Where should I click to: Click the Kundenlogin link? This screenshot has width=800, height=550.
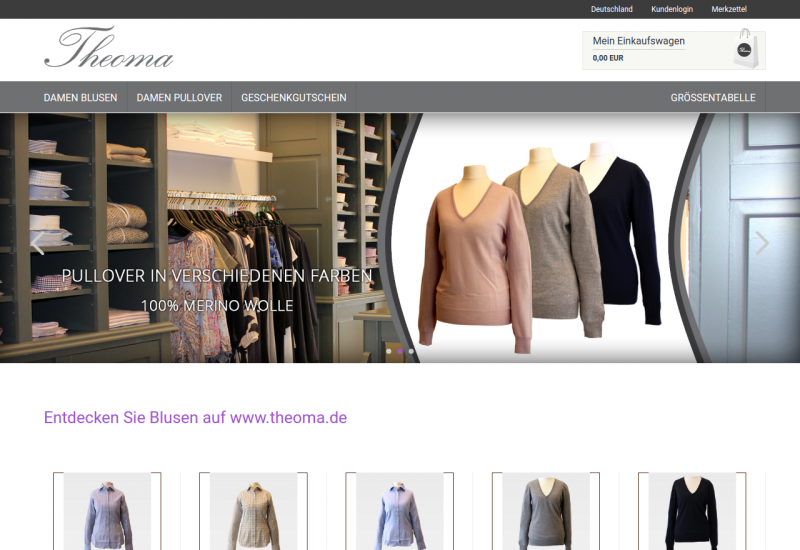(671, 9)
